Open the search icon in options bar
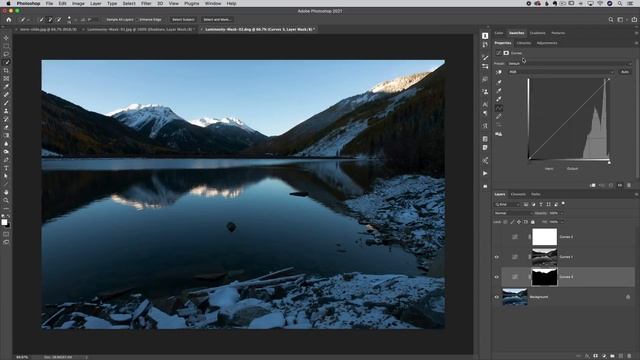 611,20
